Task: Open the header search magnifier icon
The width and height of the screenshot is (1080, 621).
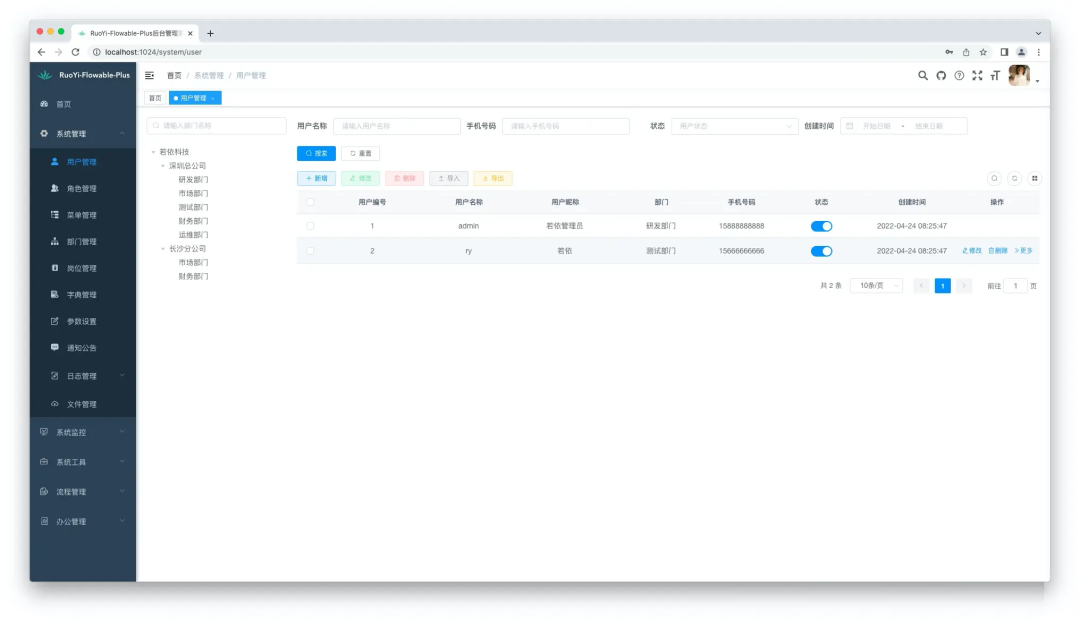Action: 923,76
